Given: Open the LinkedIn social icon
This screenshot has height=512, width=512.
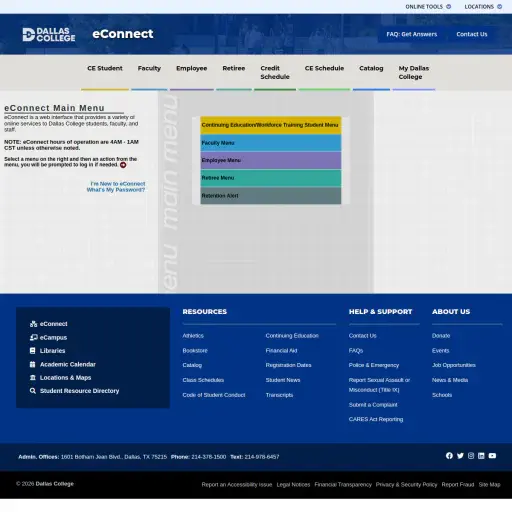Looking at the screenshot, I should pyautogui.click(x=481, y=456).
